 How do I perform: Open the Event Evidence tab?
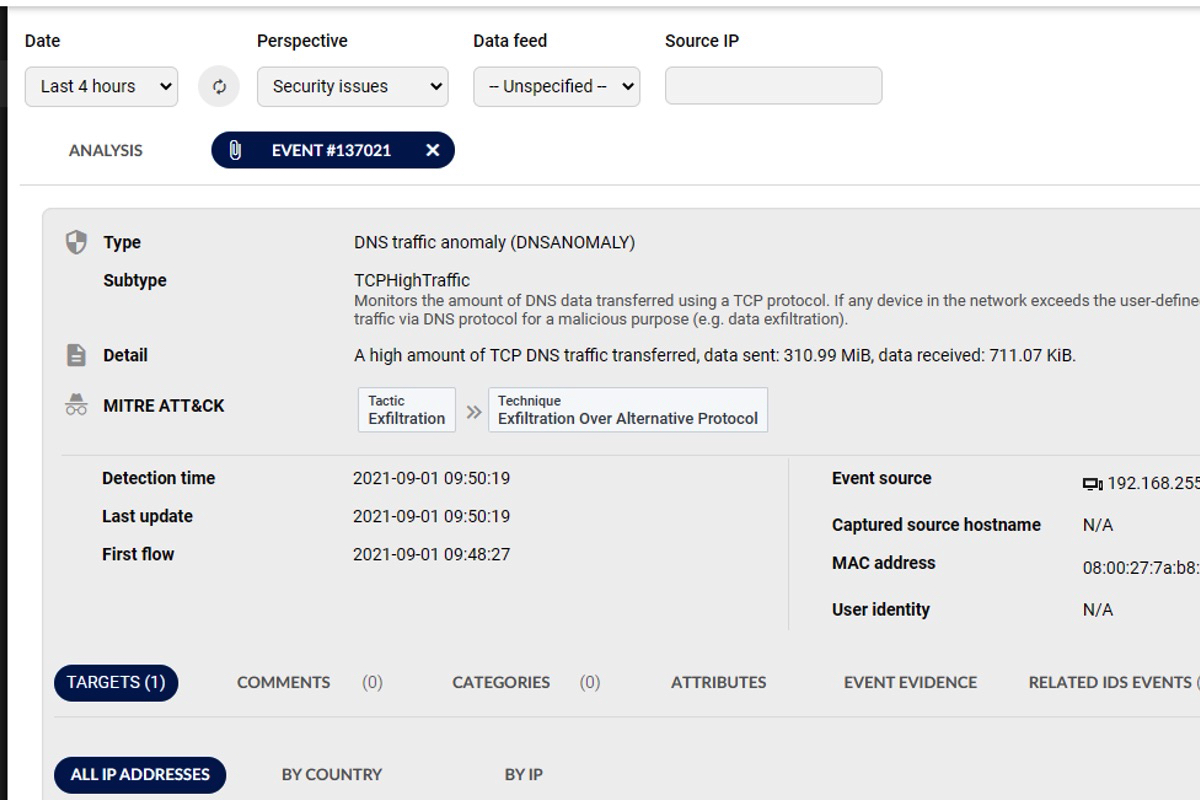(x=910, y=682)
